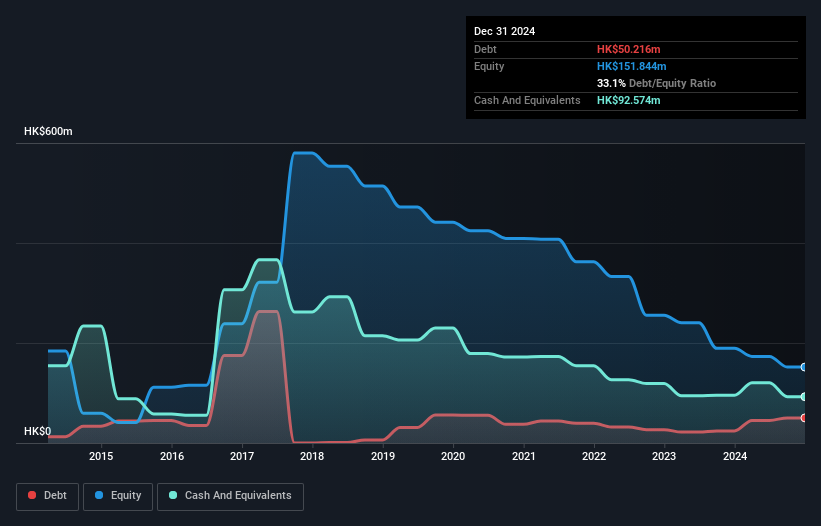Image resolution: width=821 pixels, height=526 pixels.
Task: Click the 2024 x-axis label
Action: tap(735, 456)
